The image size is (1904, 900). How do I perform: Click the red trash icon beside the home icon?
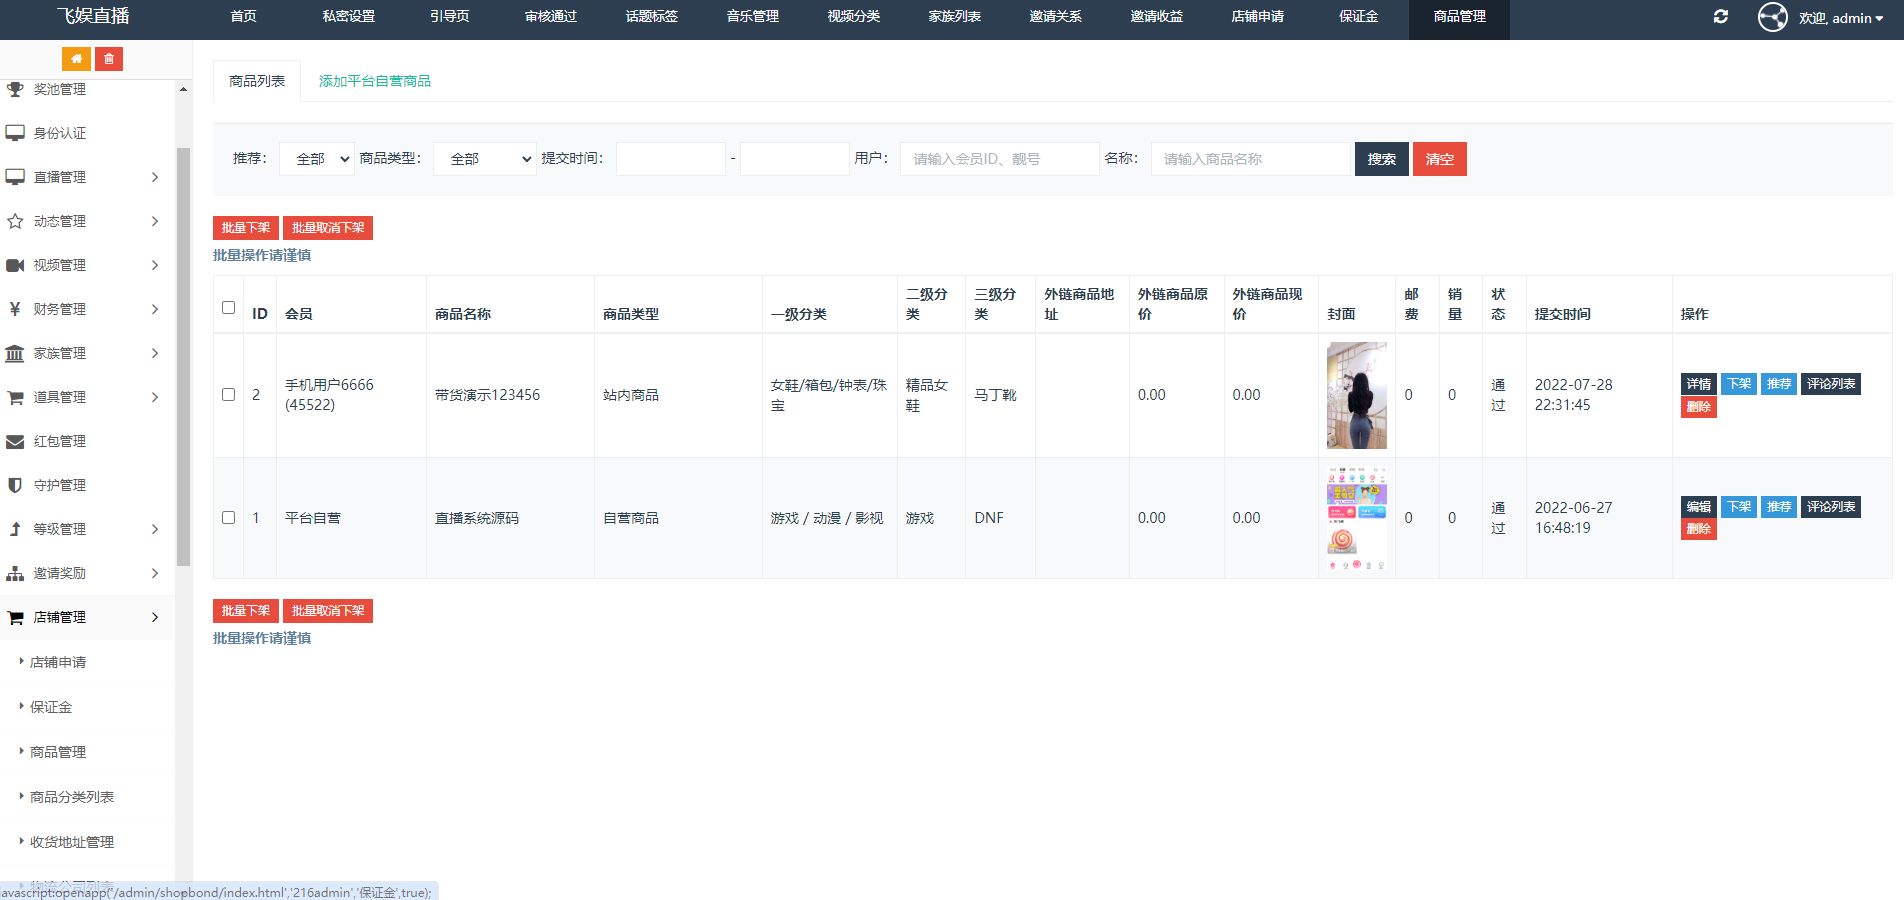[109, 59]
